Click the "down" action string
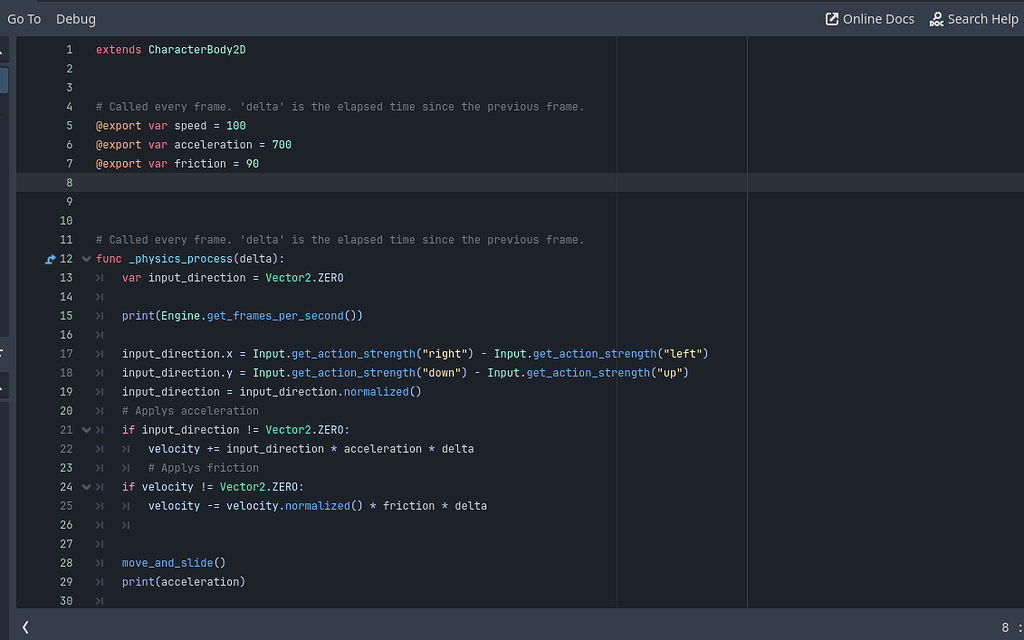The image size is (1024, 640). point(441,373)
